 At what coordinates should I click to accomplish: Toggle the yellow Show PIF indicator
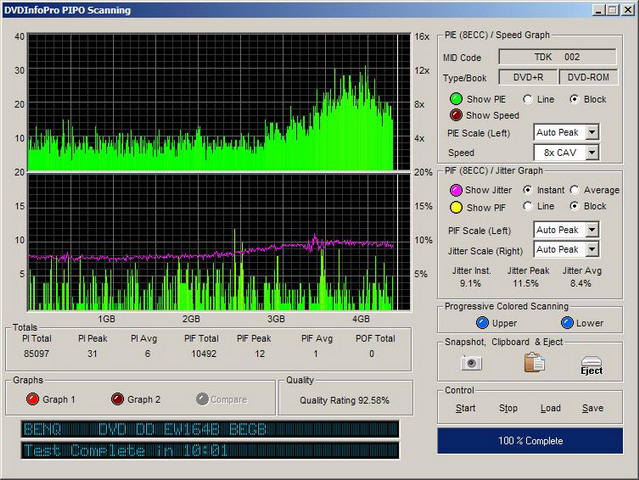(456, 207)
